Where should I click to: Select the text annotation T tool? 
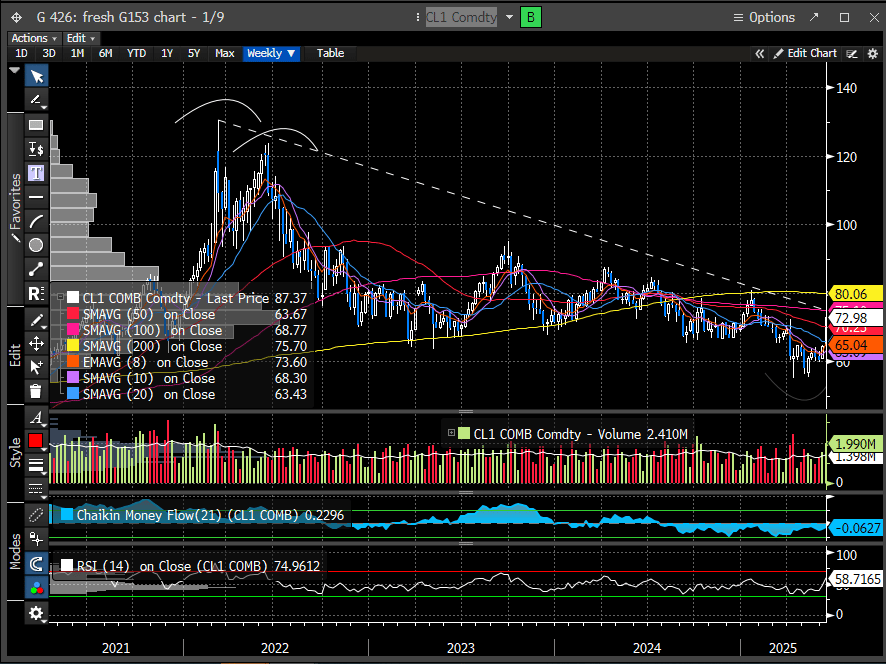[x=36, y=173]
